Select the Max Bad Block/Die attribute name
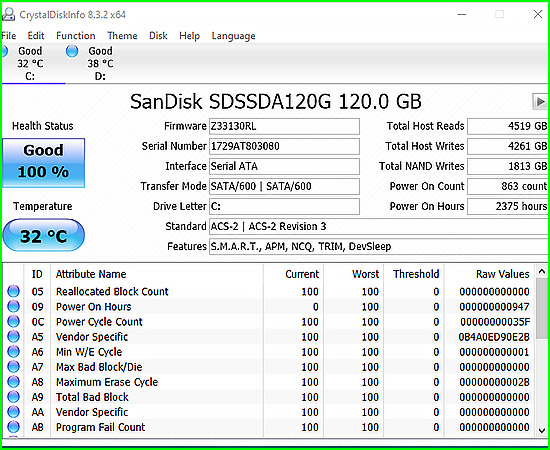550x450 pixels. 99,367
